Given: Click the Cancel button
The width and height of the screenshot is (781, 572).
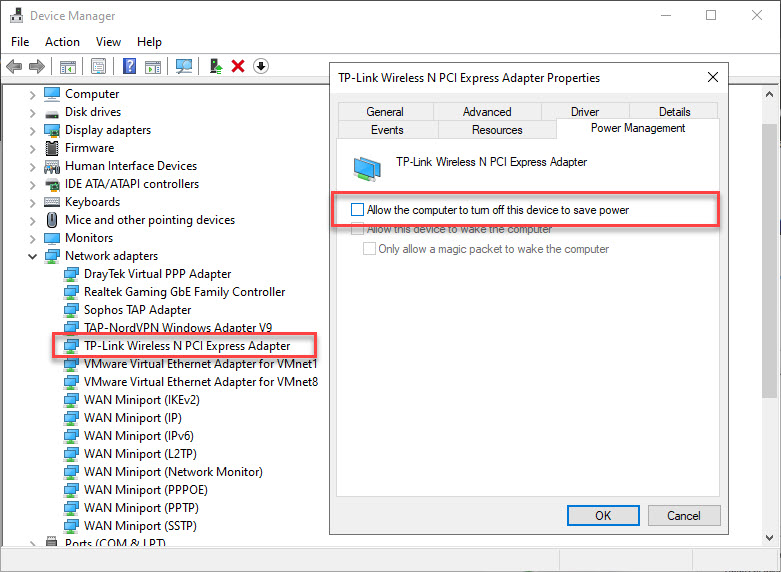Looking at the screenshot, I should click(x=684, y=515).
